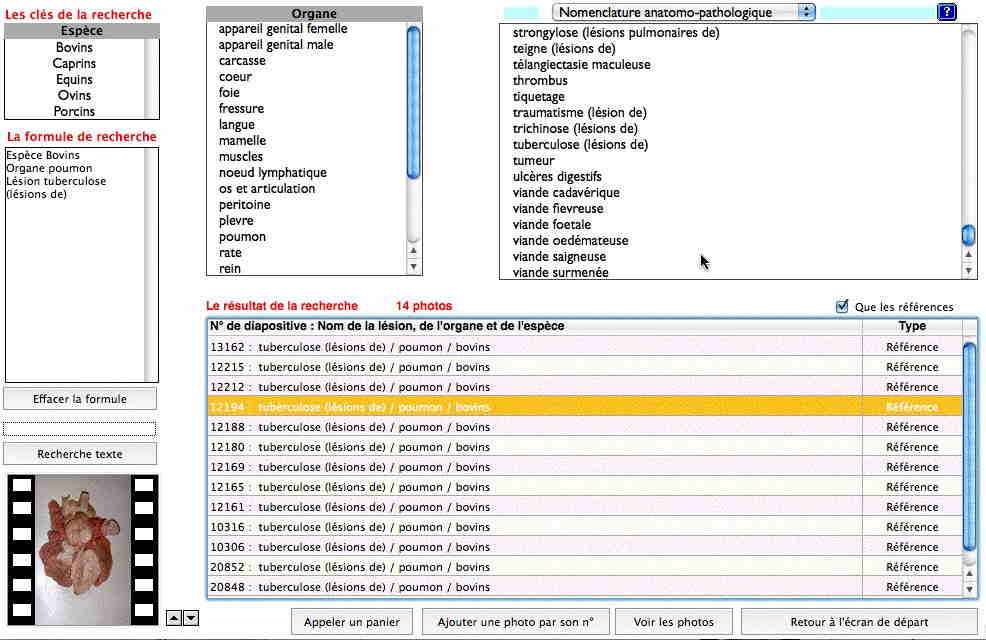Click the "Effacer la formule" button
Screen dimensions: 986x640
79,398
